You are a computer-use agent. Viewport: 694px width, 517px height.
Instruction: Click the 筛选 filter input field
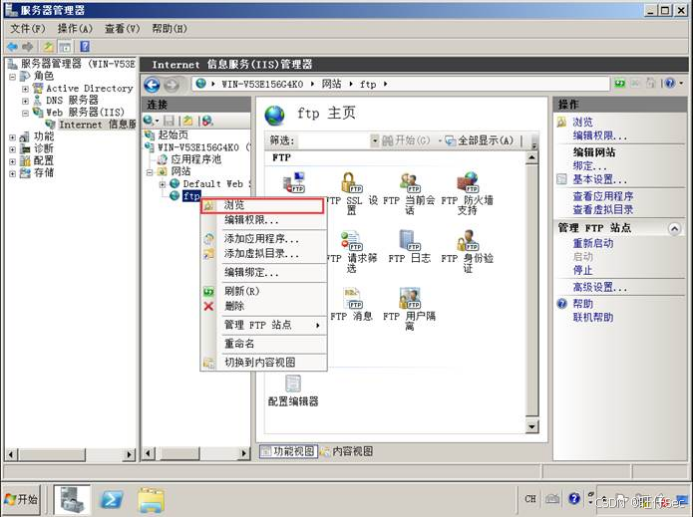[x=334, y=141]
